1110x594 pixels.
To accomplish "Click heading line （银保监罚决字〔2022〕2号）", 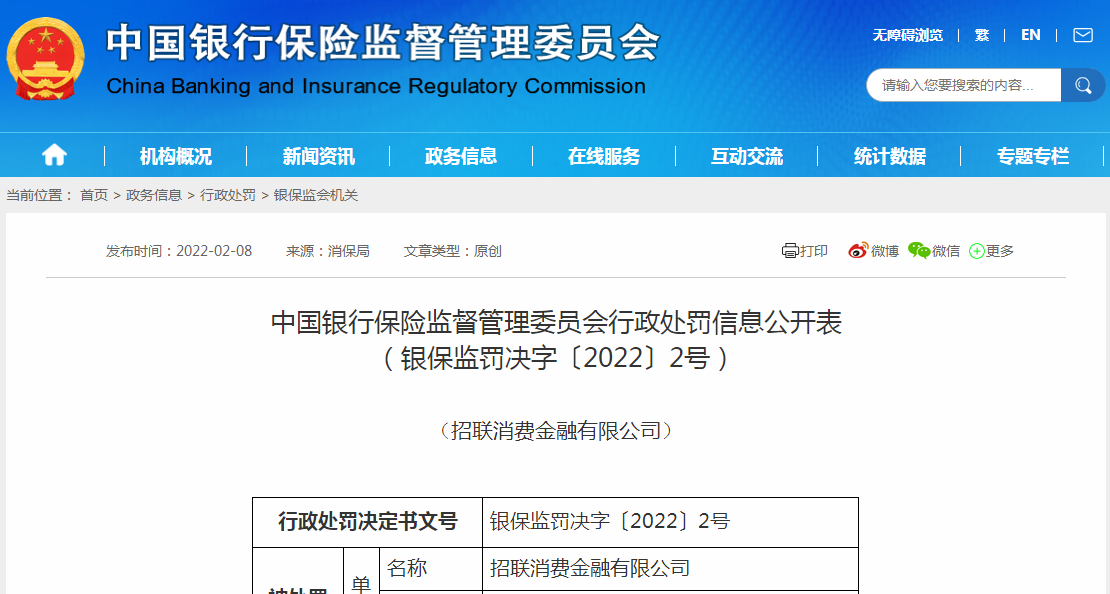I will (x=556, y=358).
